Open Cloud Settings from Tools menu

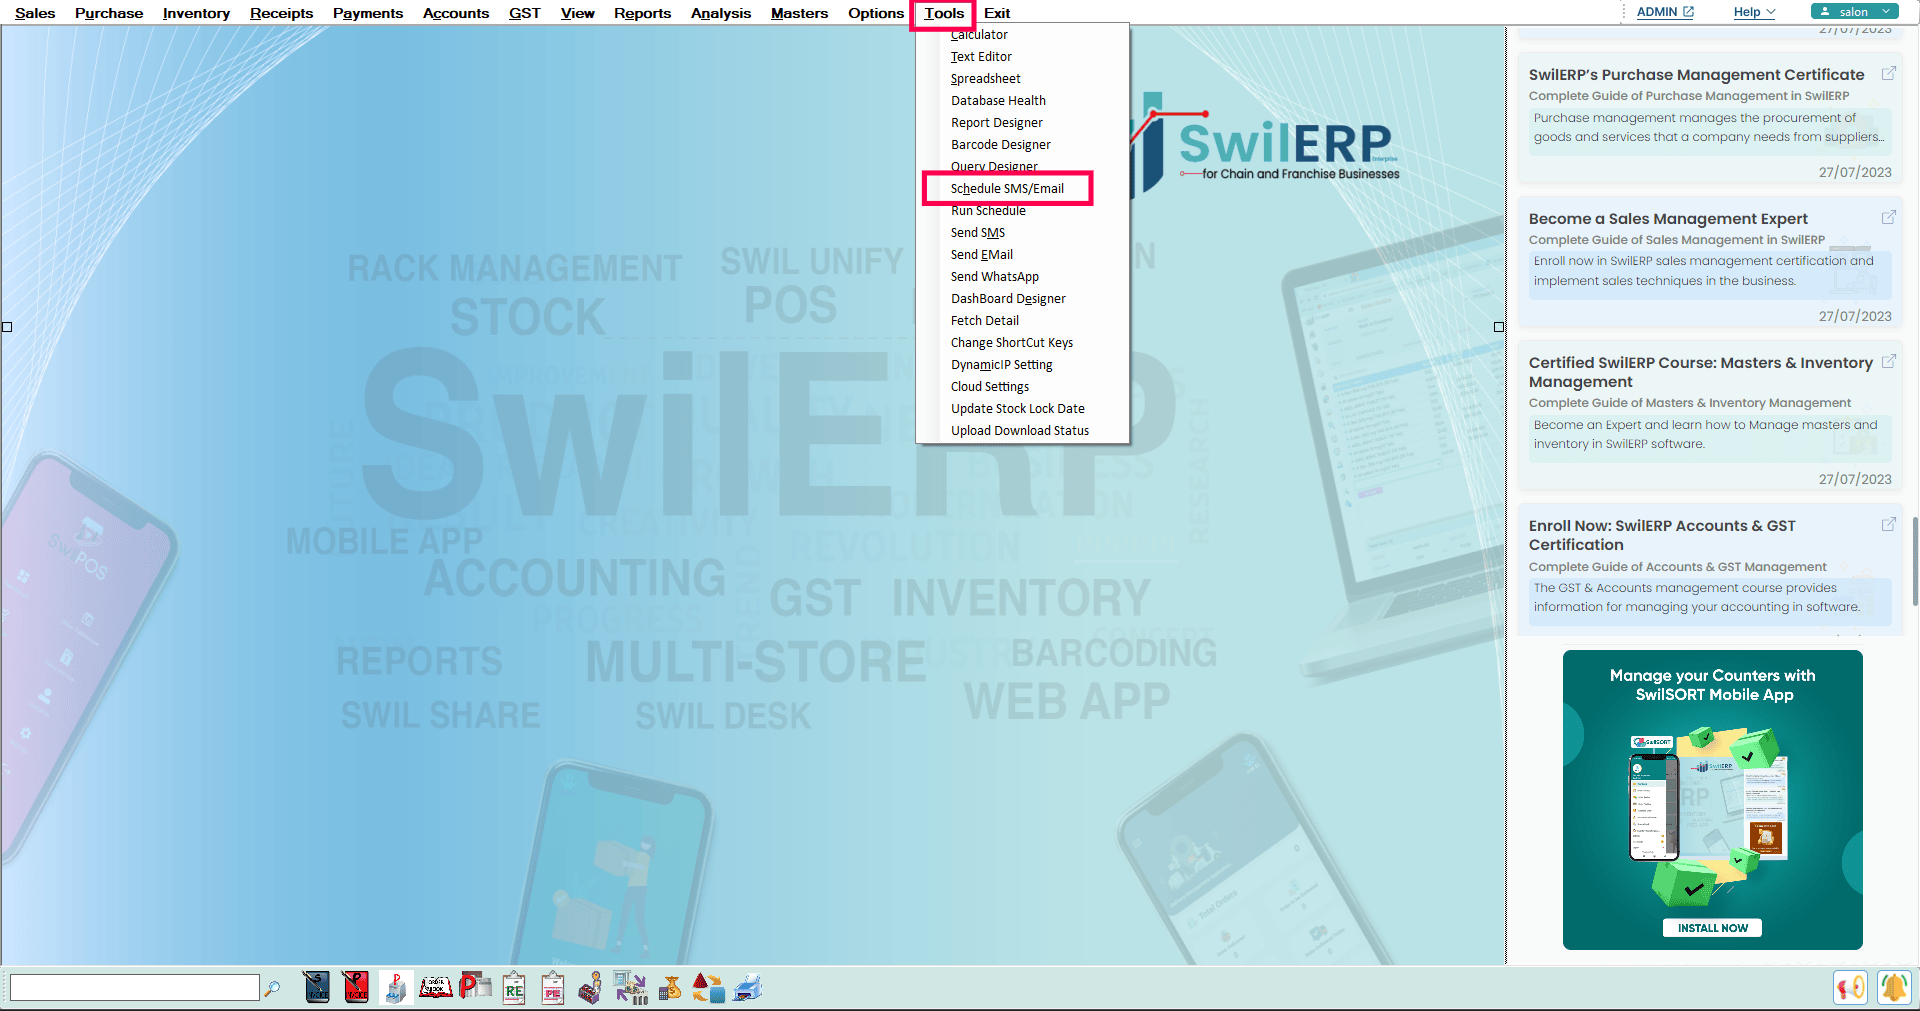(x=1023, y=386)
